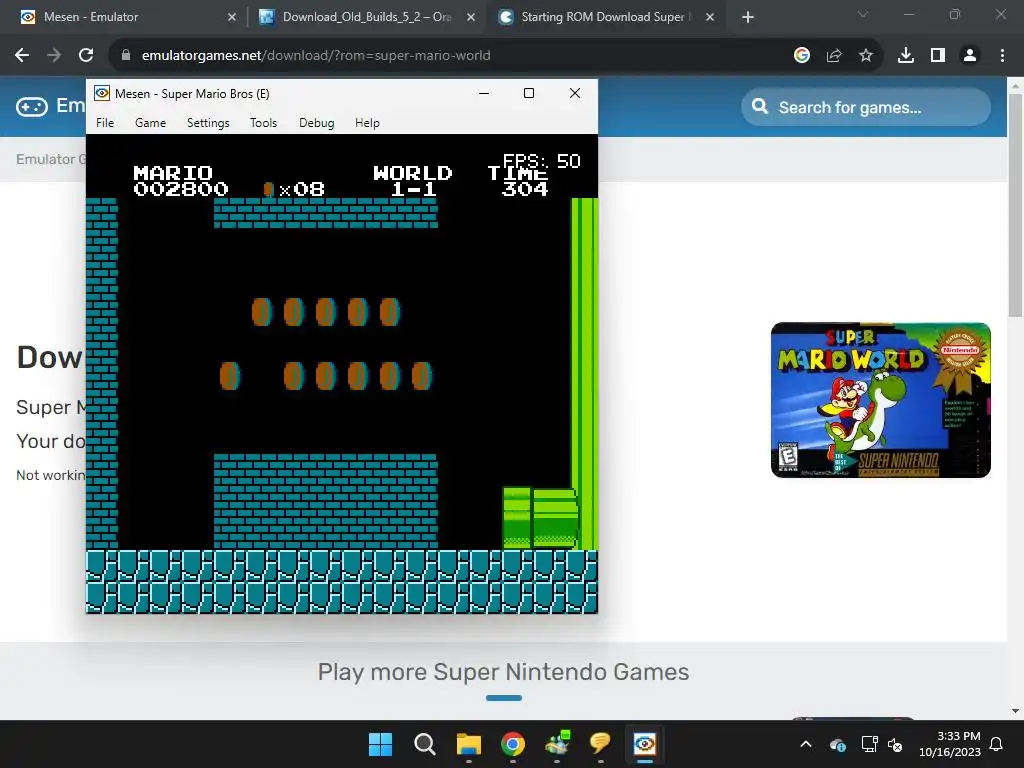Switch to the Starting ROM Download Super tab
This screenshot has width=1024, height=768.
click(606, 17)
